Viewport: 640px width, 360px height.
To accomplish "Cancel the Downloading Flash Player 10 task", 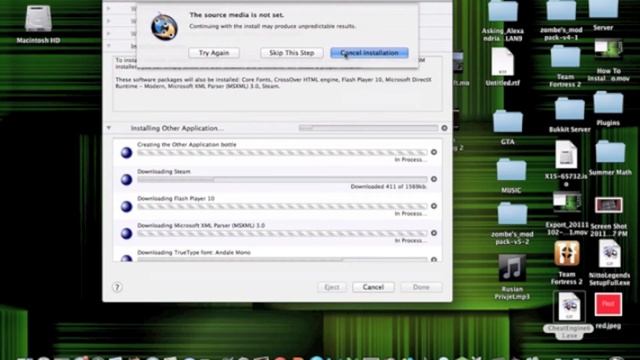I will (434, 206).
